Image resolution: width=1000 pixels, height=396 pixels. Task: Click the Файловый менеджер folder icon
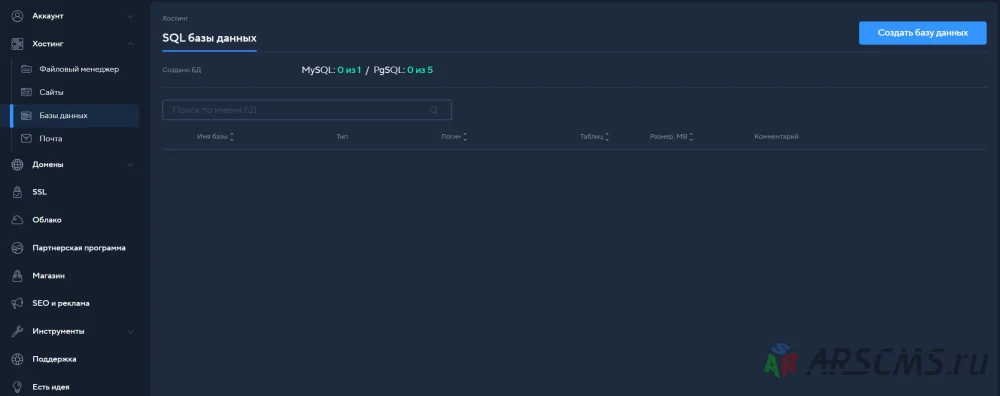(x=27, y=69)
